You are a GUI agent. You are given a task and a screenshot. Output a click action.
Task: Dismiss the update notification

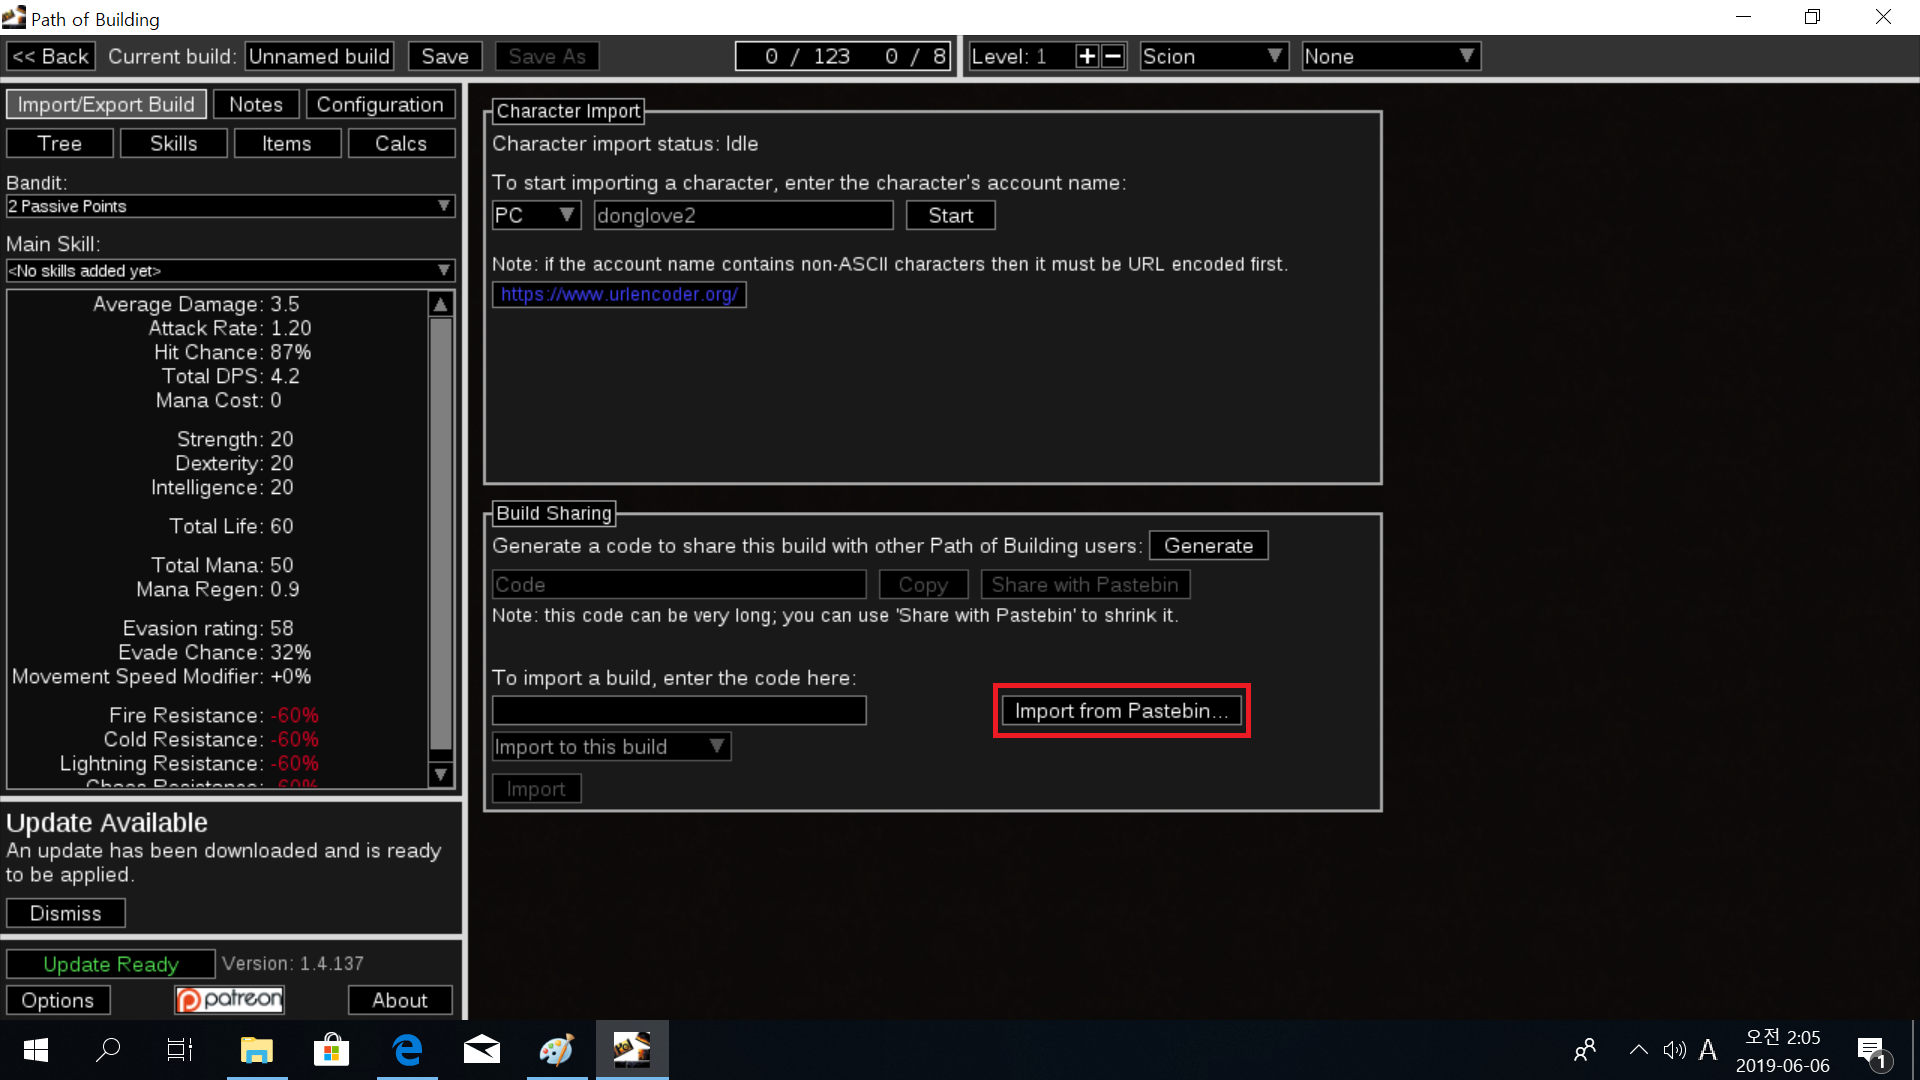pyautogui.click(x=66, y=913)
